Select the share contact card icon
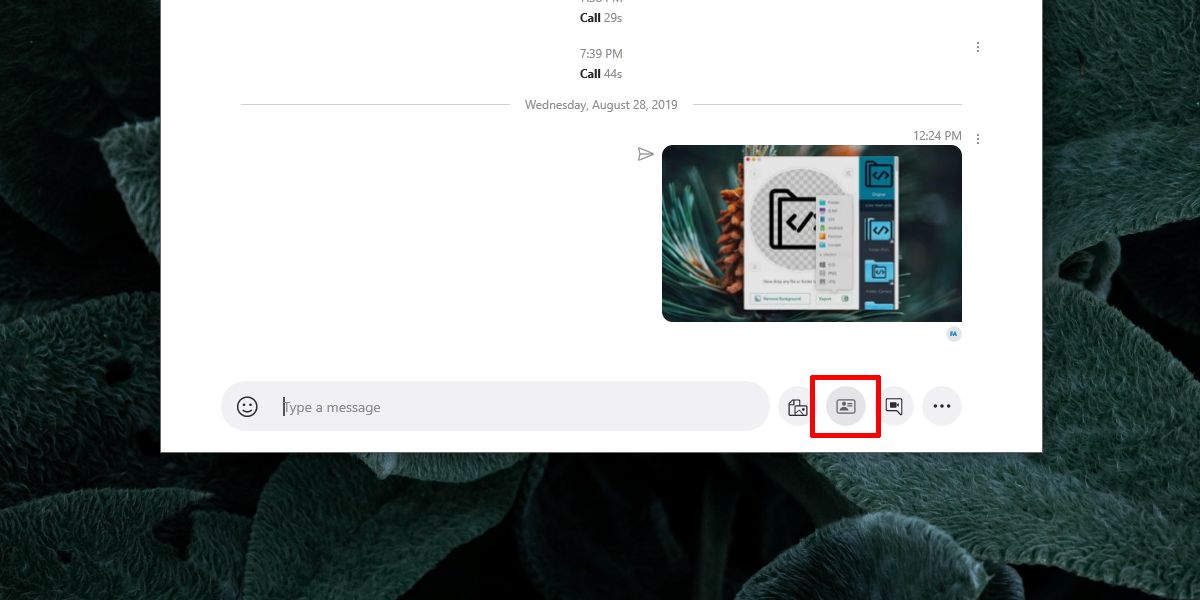Viewport: 1200px width, 600px height. 846,406
